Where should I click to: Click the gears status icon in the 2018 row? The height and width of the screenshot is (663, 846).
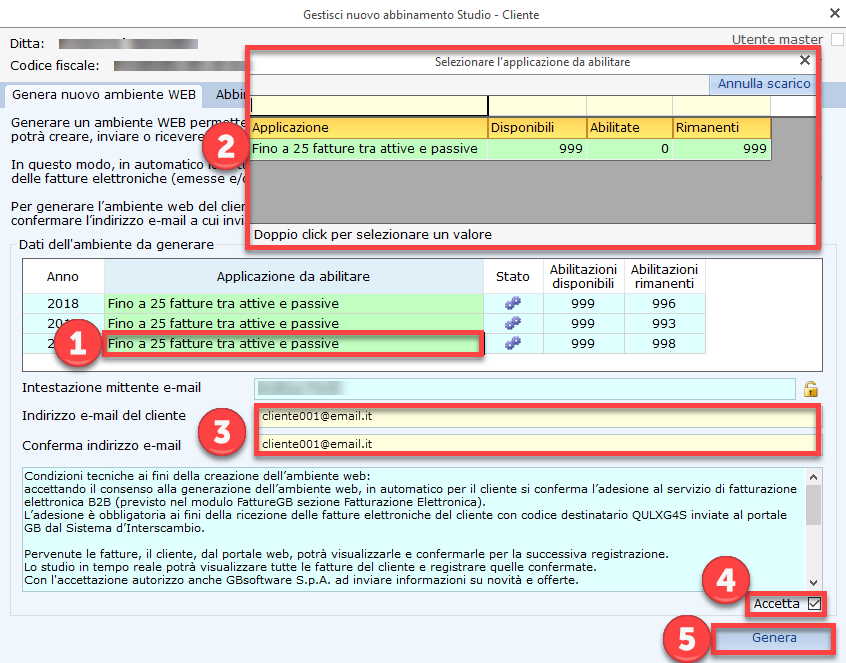click(513, 303)
